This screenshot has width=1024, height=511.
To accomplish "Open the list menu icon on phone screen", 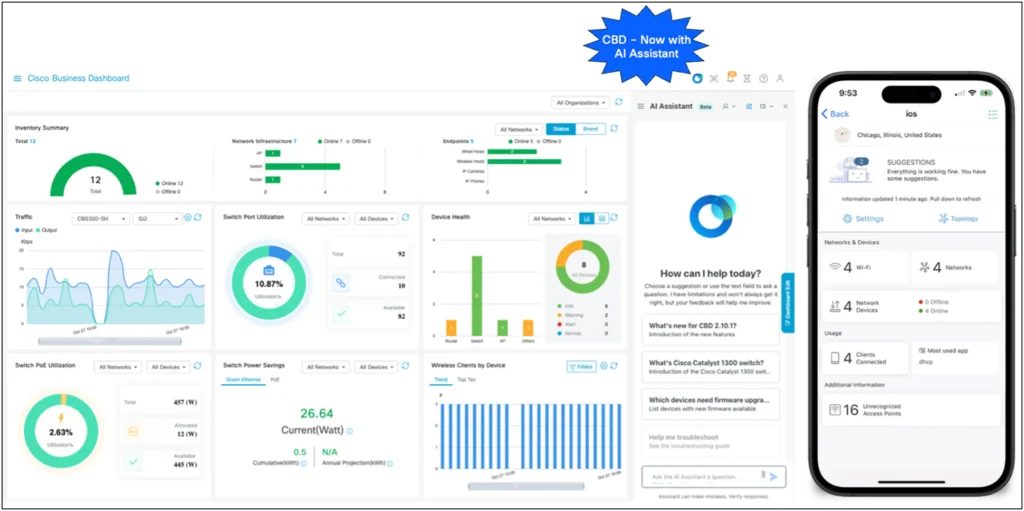I will tap(993, 114).
